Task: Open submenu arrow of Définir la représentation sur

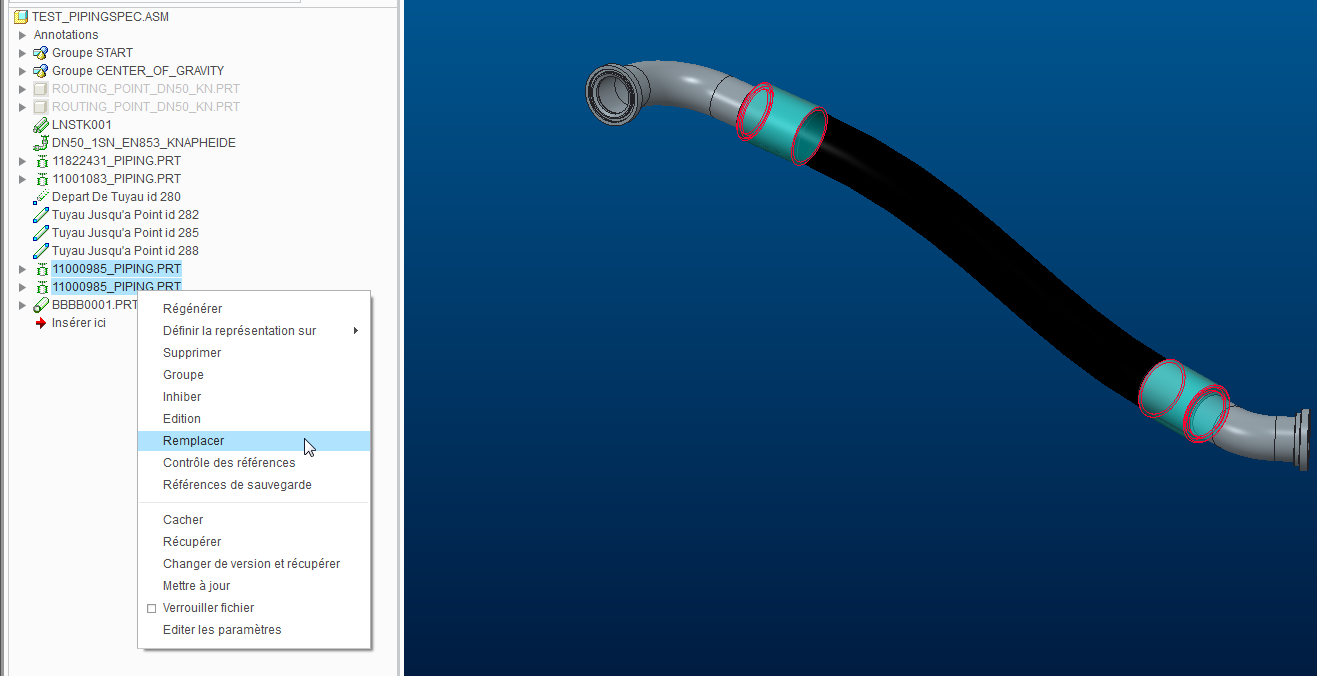Action: (x=356, y=331)
